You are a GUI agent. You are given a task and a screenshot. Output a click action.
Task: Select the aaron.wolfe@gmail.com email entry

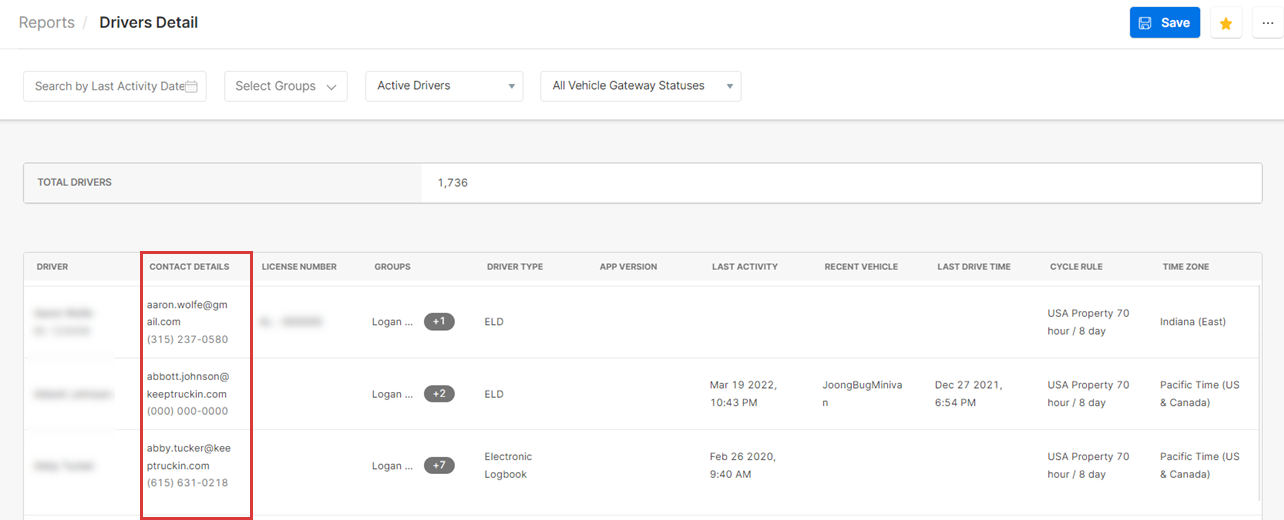point(188,314)
